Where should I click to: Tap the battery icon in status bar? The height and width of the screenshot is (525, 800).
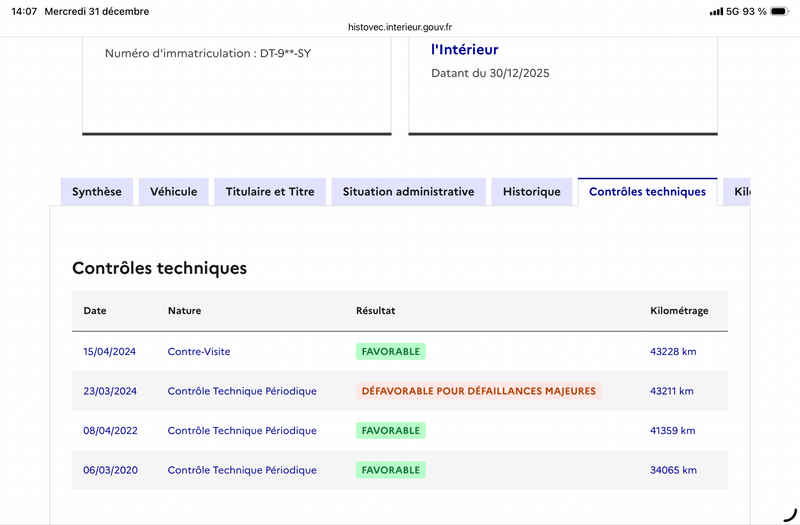coord(783,11)
